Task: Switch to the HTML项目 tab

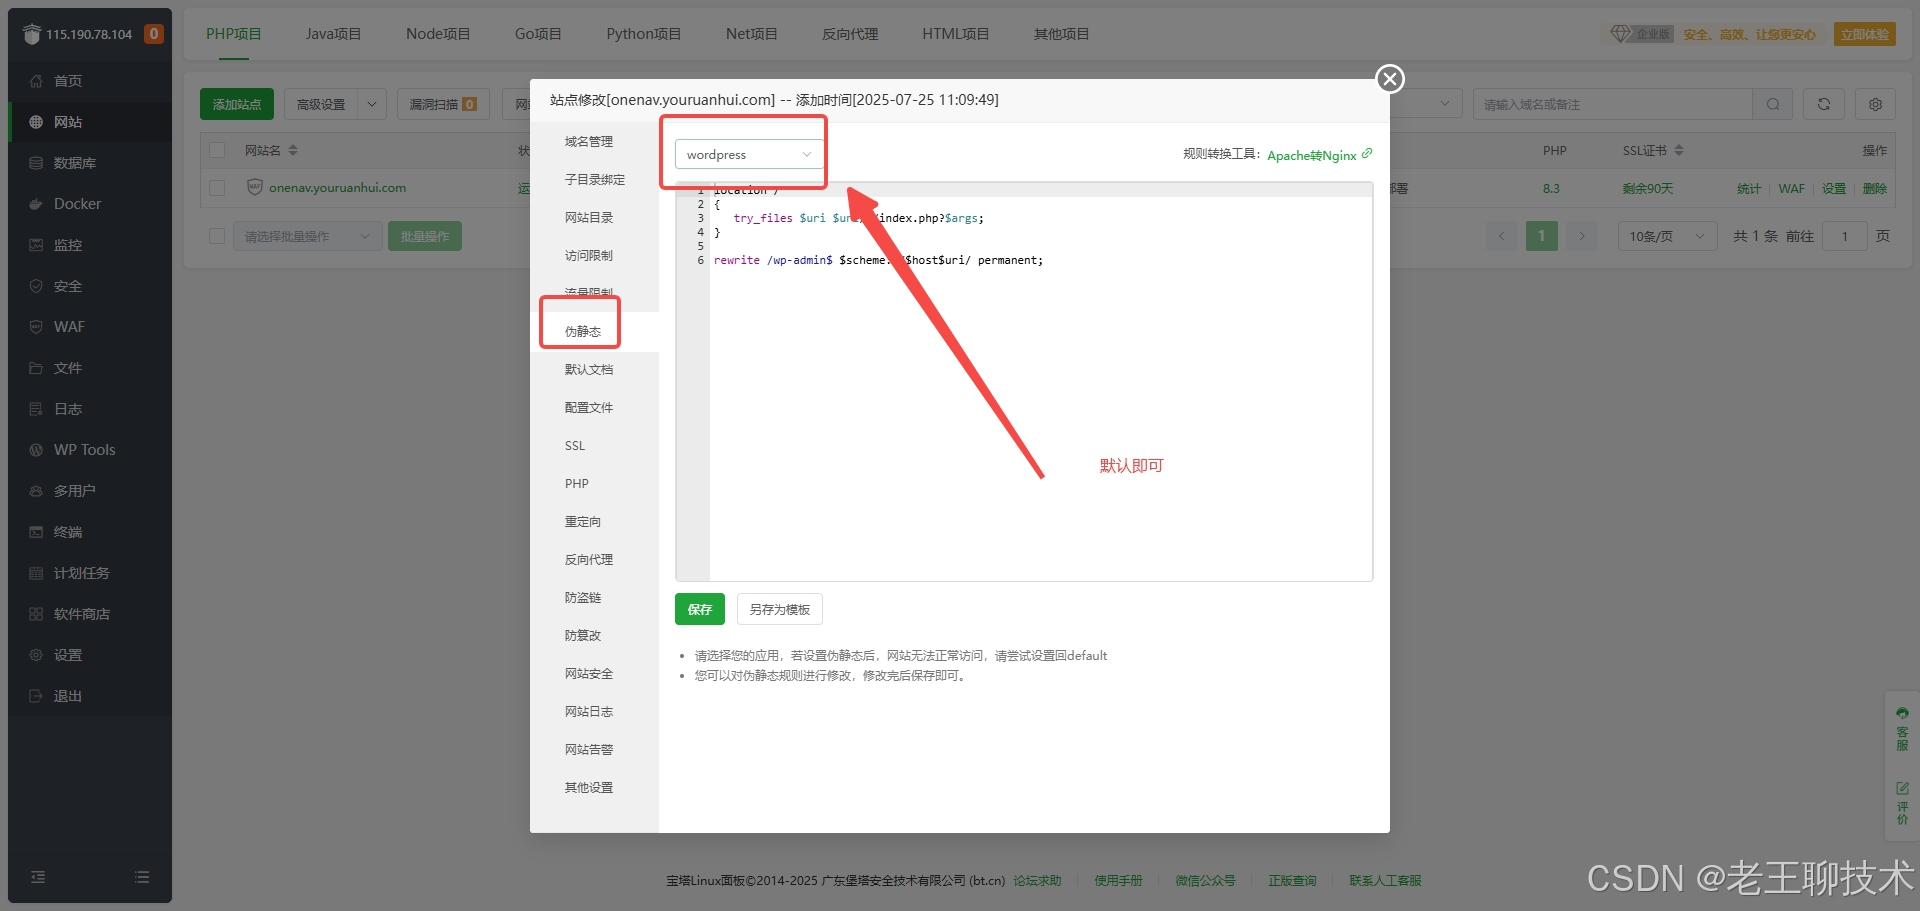Action: tap(955, 34)
